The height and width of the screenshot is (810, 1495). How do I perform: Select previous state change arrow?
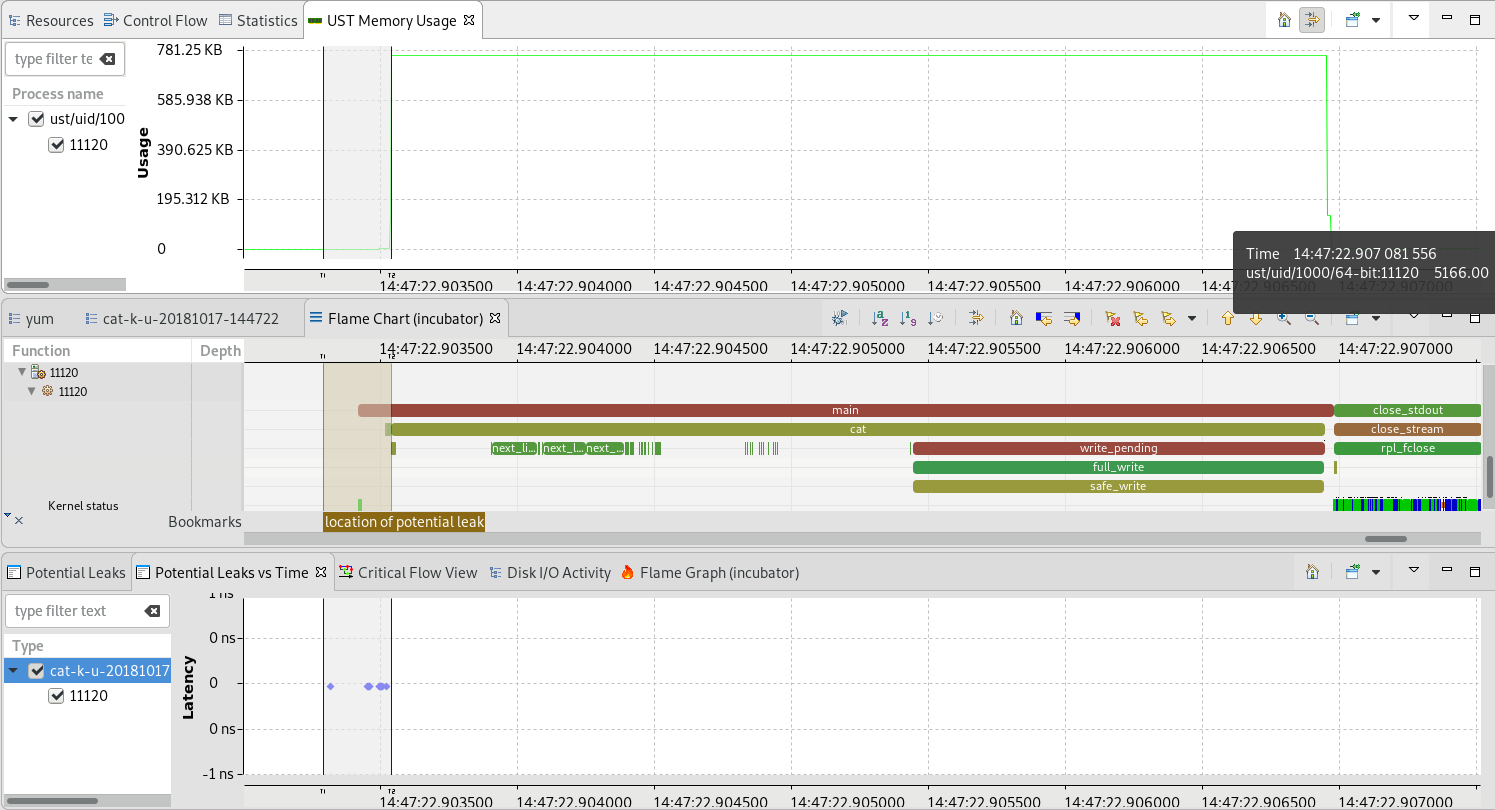pyautogui.click(x=1044, y=318)
